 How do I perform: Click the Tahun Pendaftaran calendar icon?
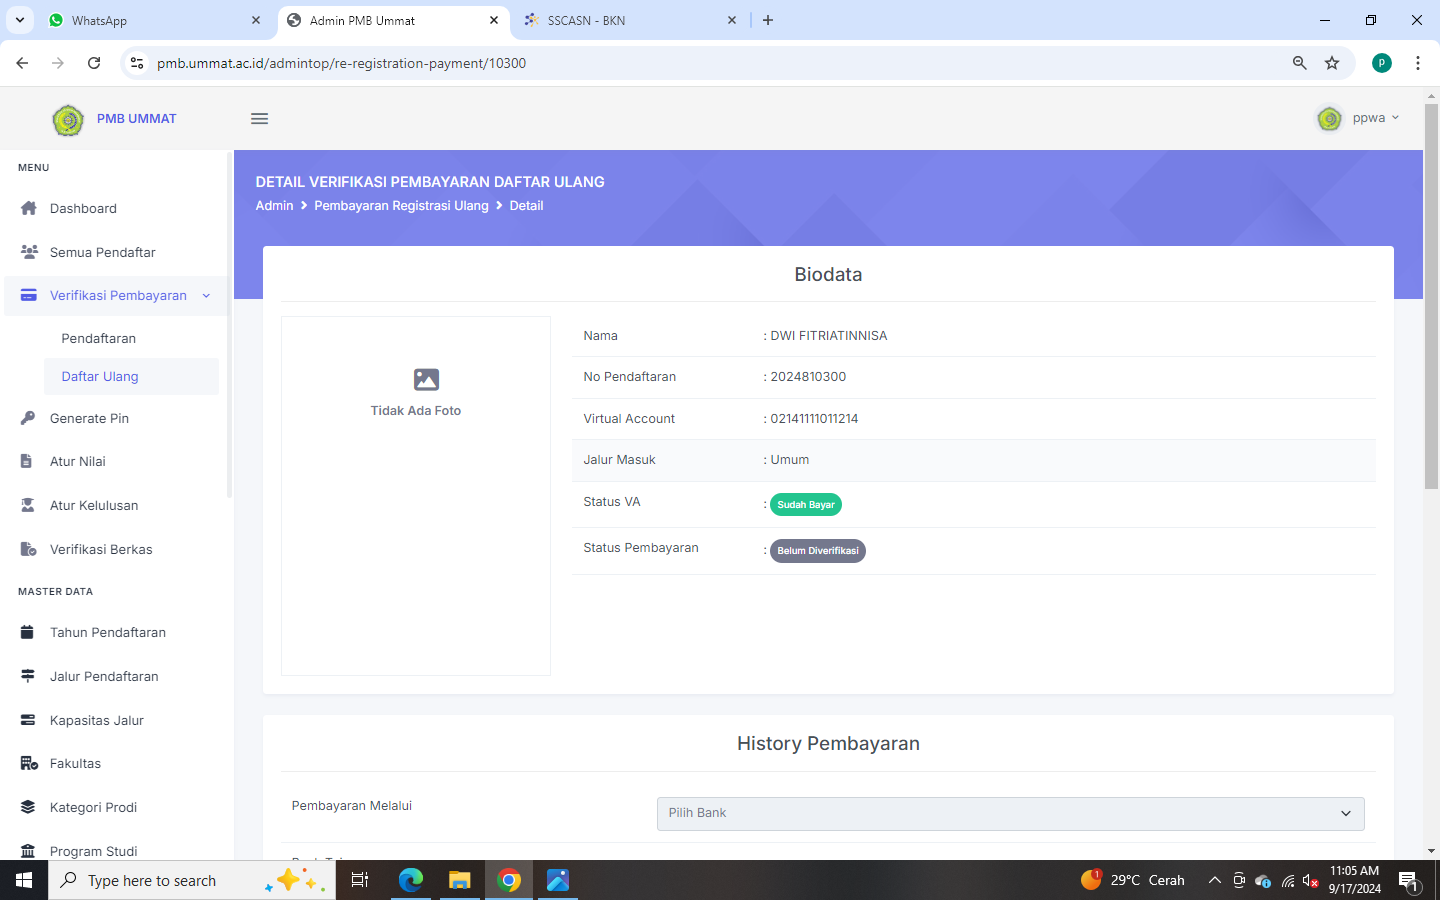28,632
